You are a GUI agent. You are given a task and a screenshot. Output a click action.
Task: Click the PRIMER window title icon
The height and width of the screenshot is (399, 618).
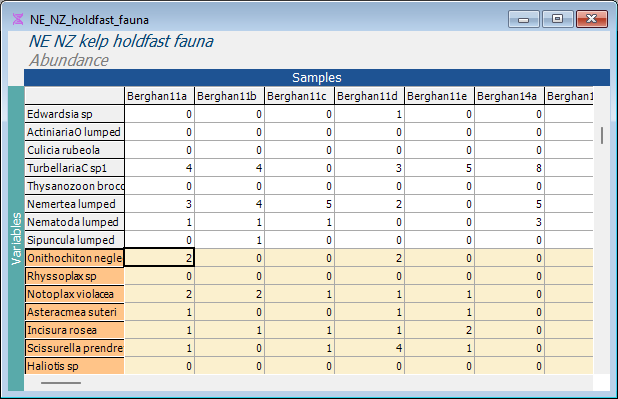pos(18,19)
